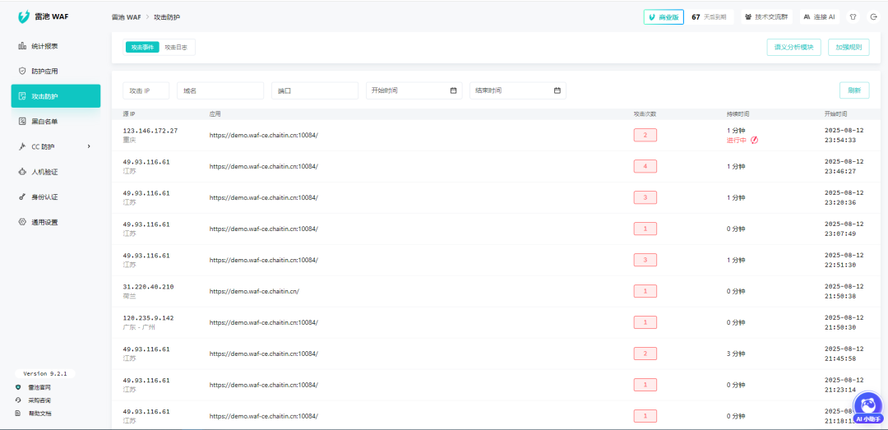The height and width of the screenshot is (430, 888).
Task: Focus the 攻击 IP filter field
Action: [x=145, y=91]
